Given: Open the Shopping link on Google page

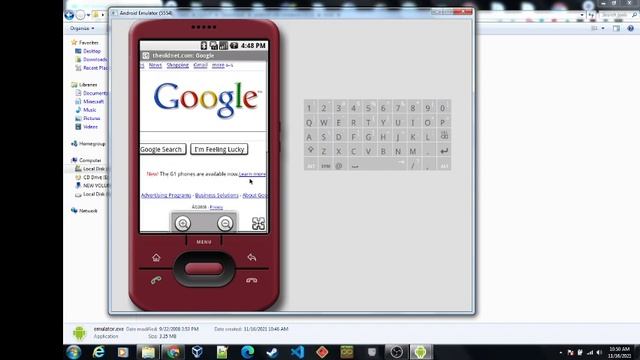Looking at the screenshot, I should pyautogui.click(x=178, y=65).
